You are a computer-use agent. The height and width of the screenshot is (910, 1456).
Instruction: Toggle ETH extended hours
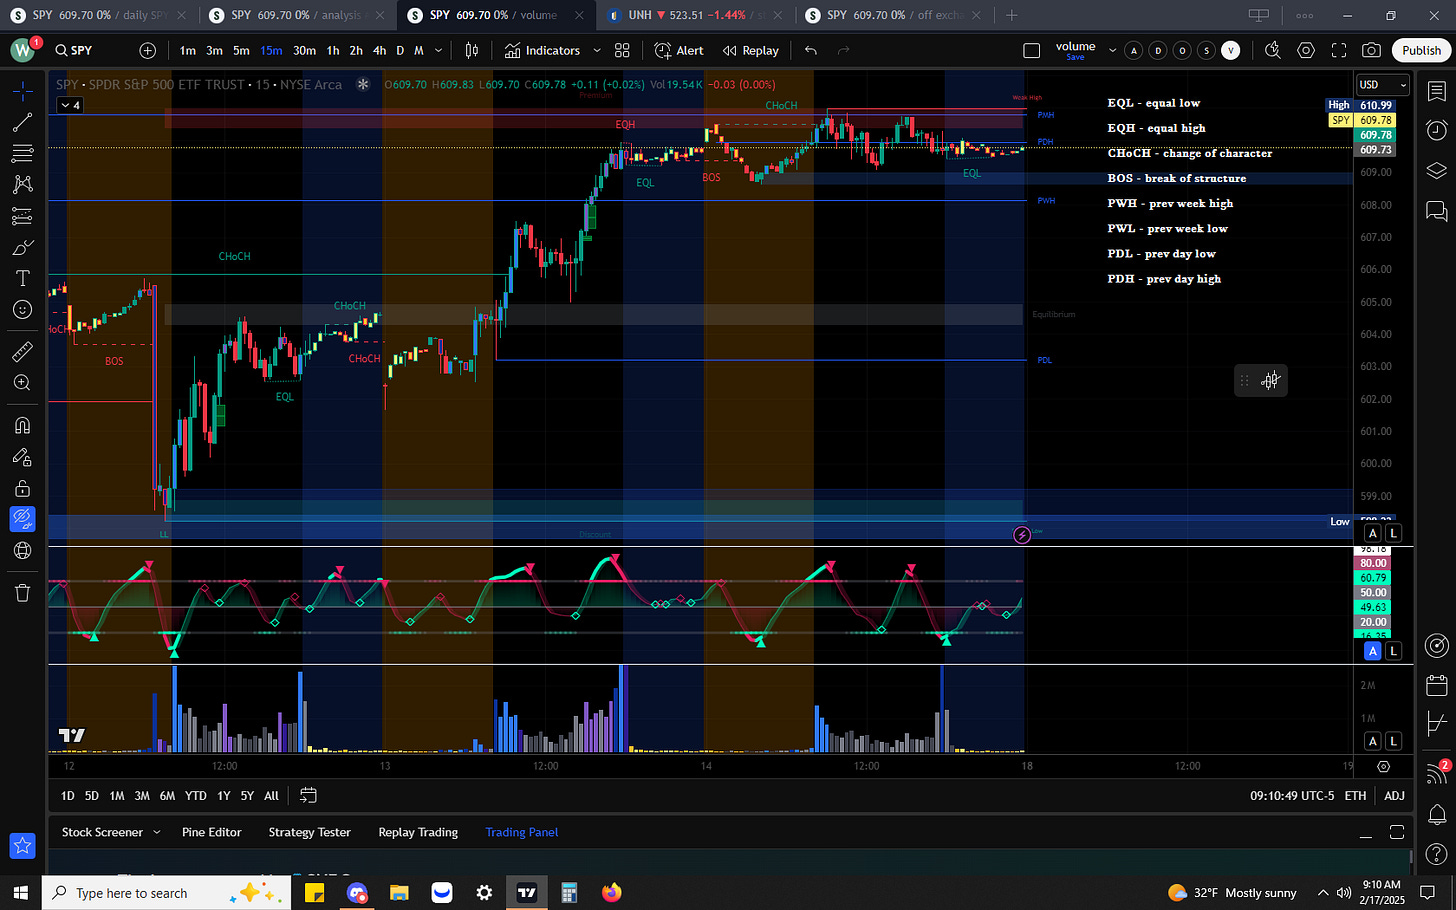1355,796
